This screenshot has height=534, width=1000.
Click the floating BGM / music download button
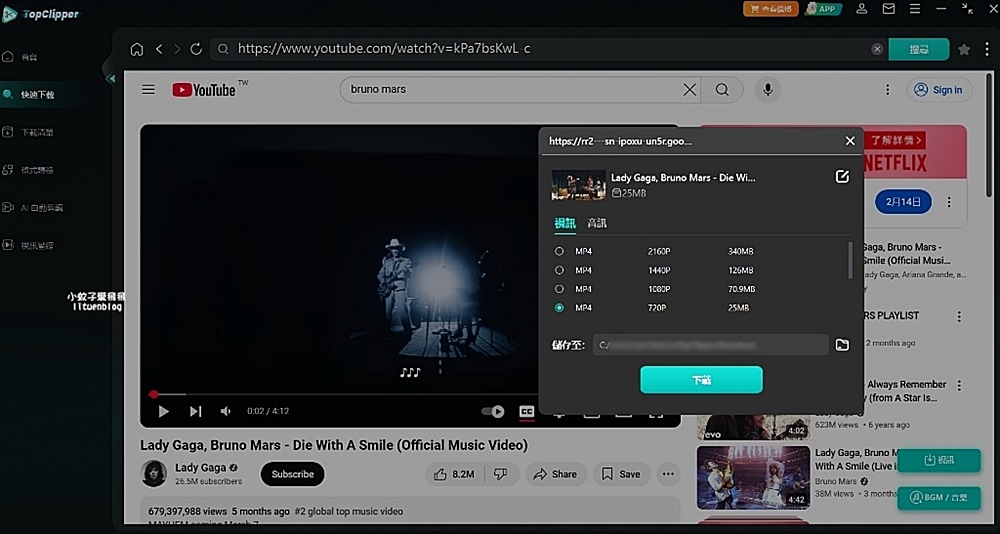[x=939, y=498]
